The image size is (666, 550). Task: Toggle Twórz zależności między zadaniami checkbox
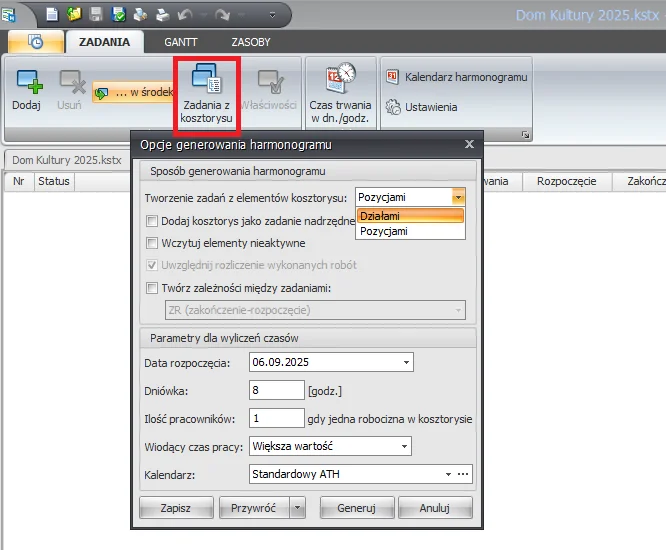point(152,288)
